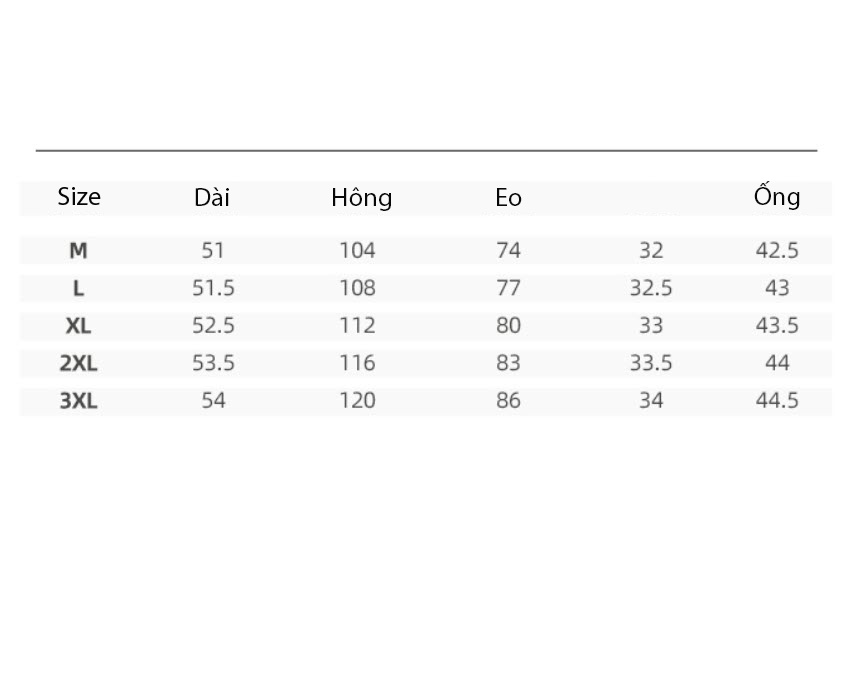The image size is (856, 678).
Task: Click the Size column header
Action: pyautogui.click(x=79, y=197)
